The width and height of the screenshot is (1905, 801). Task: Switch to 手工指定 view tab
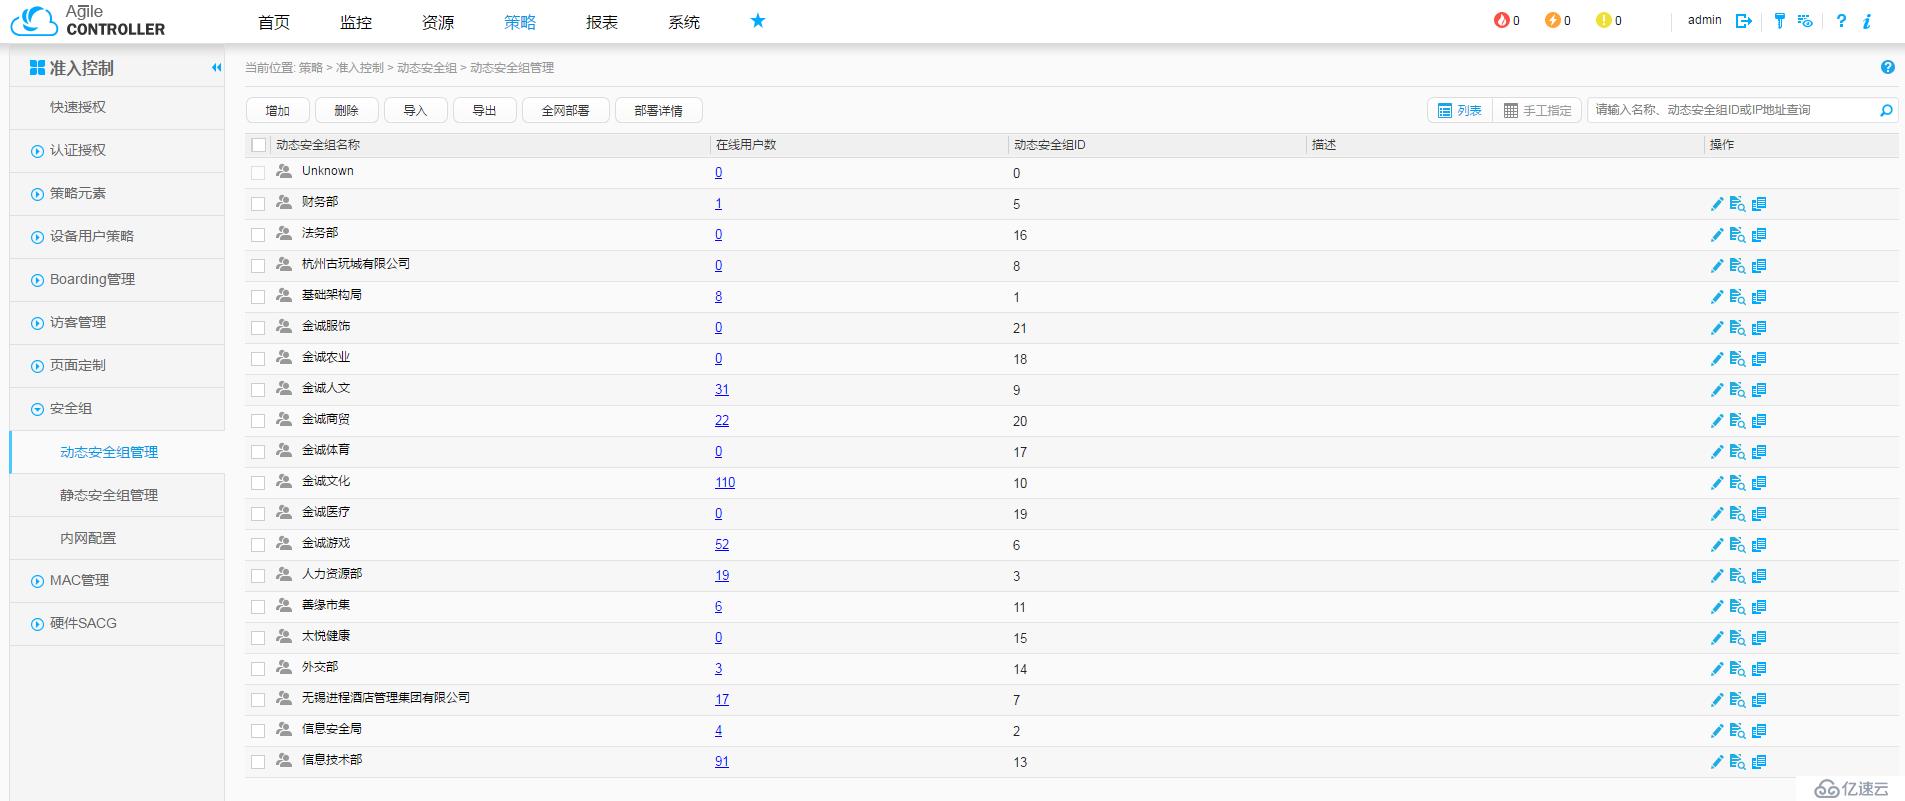click(1538, 110)
